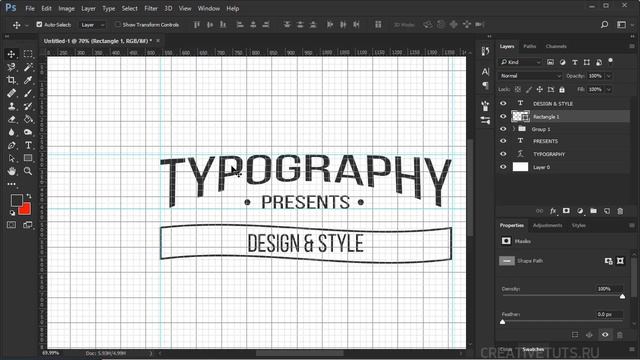
Task: Hide Layer 0
Action: (x=503, y=167)
